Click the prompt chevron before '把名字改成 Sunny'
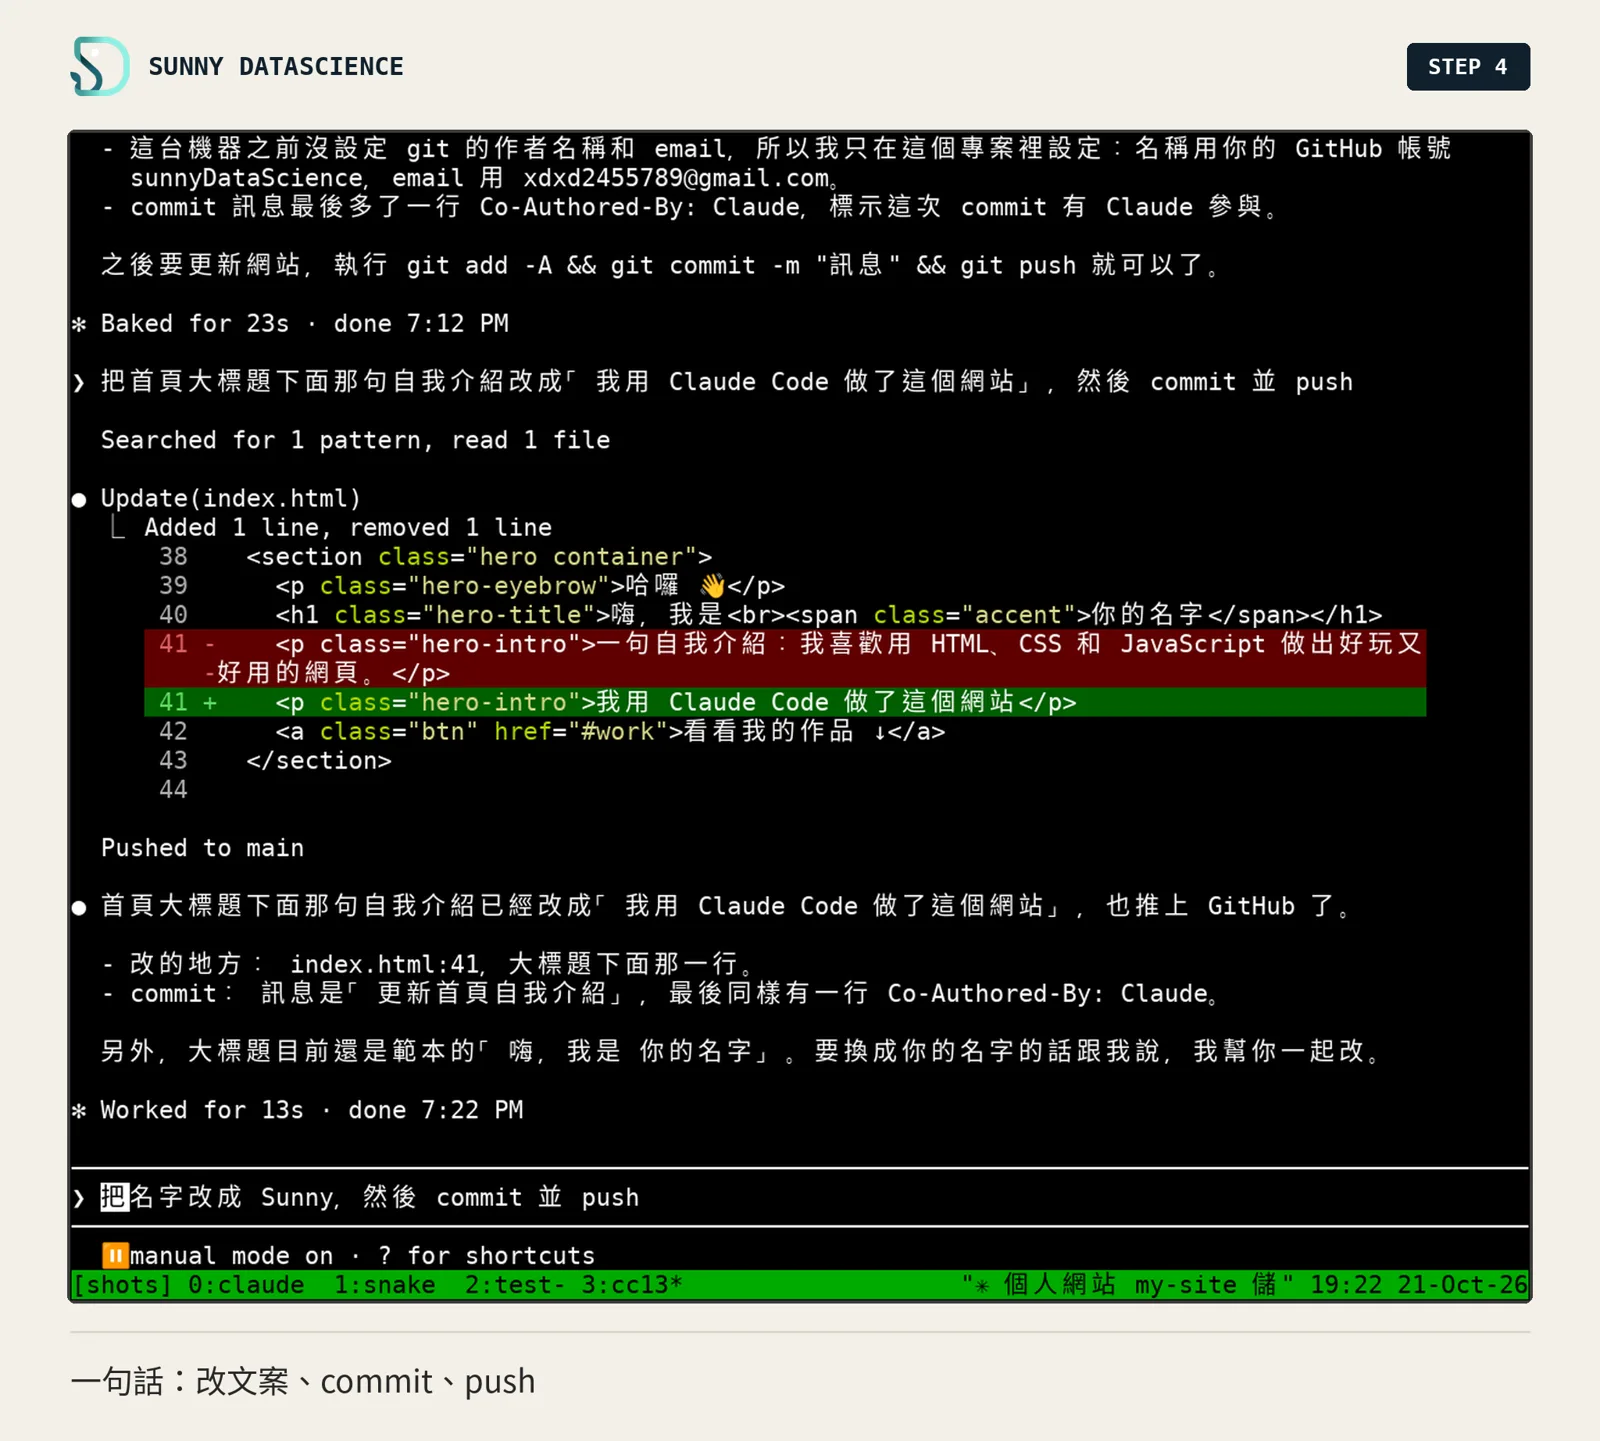This screenshot has height=1441, width=1600. pyautogui.click(x=79, y=1197)
